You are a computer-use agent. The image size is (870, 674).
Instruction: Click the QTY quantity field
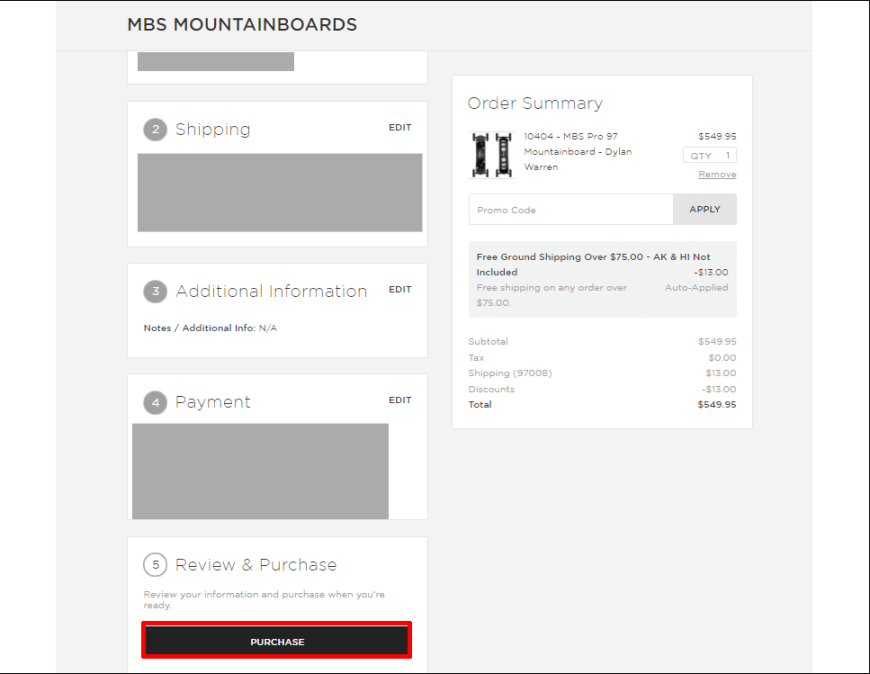coord(710,155)
